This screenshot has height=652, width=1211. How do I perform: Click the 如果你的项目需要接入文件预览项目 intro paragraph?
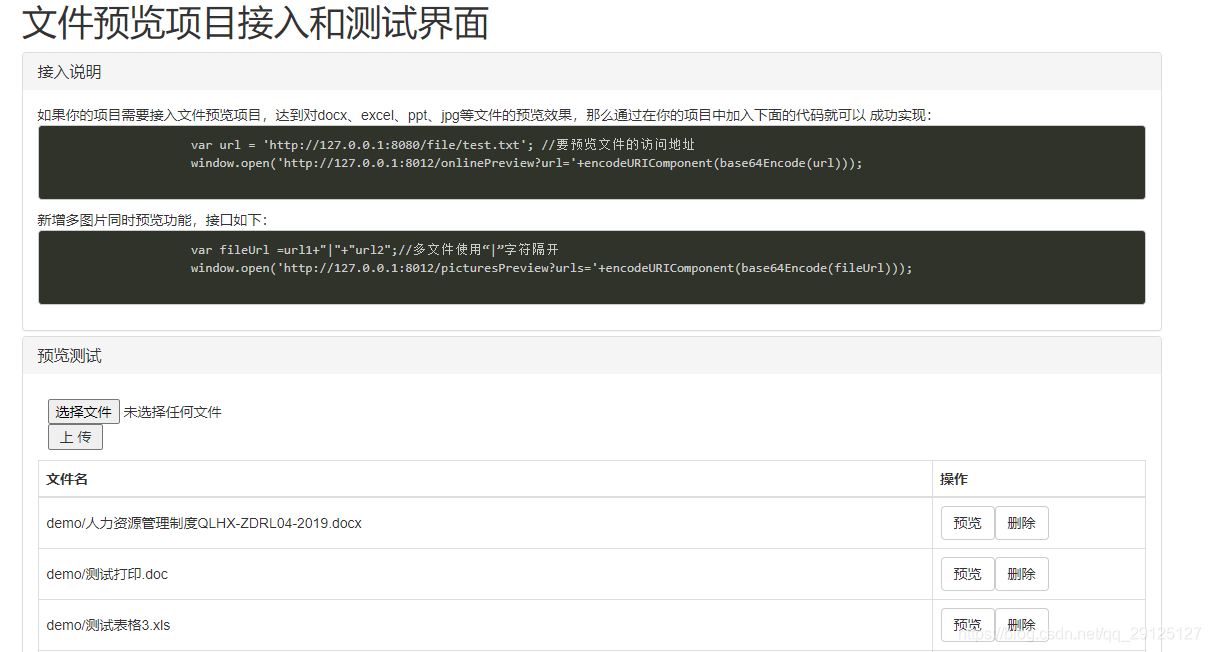coord(484,115)
